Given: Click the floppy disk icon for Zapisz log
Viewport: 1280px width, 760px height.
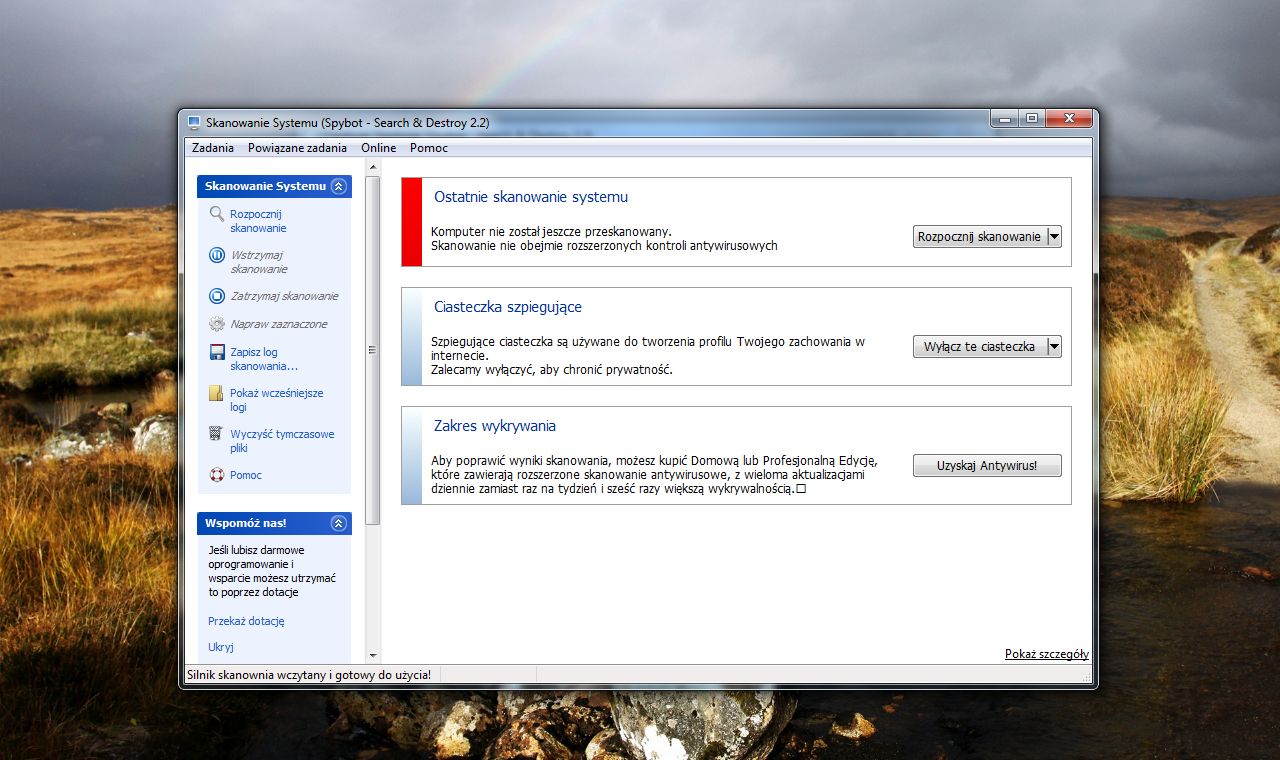Looking at the screenshot, I should click(x=217, y=352).
